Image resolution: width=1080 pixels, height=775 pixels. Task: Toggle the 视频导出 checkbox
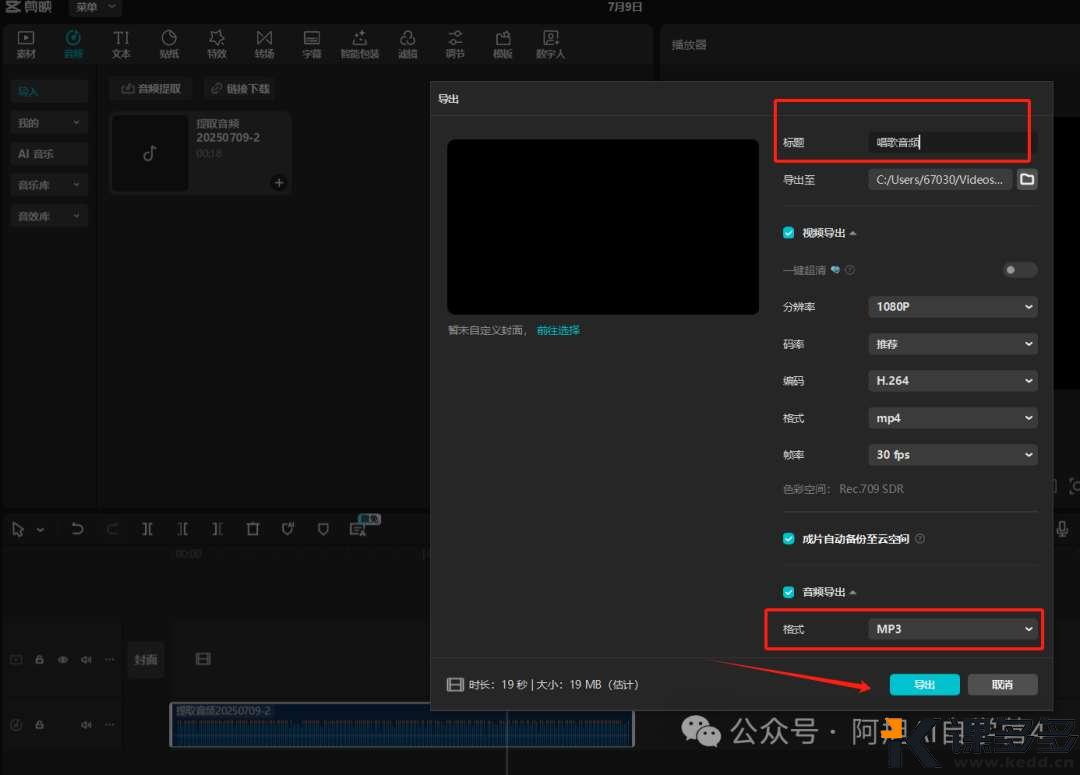[x=789, y=233]
